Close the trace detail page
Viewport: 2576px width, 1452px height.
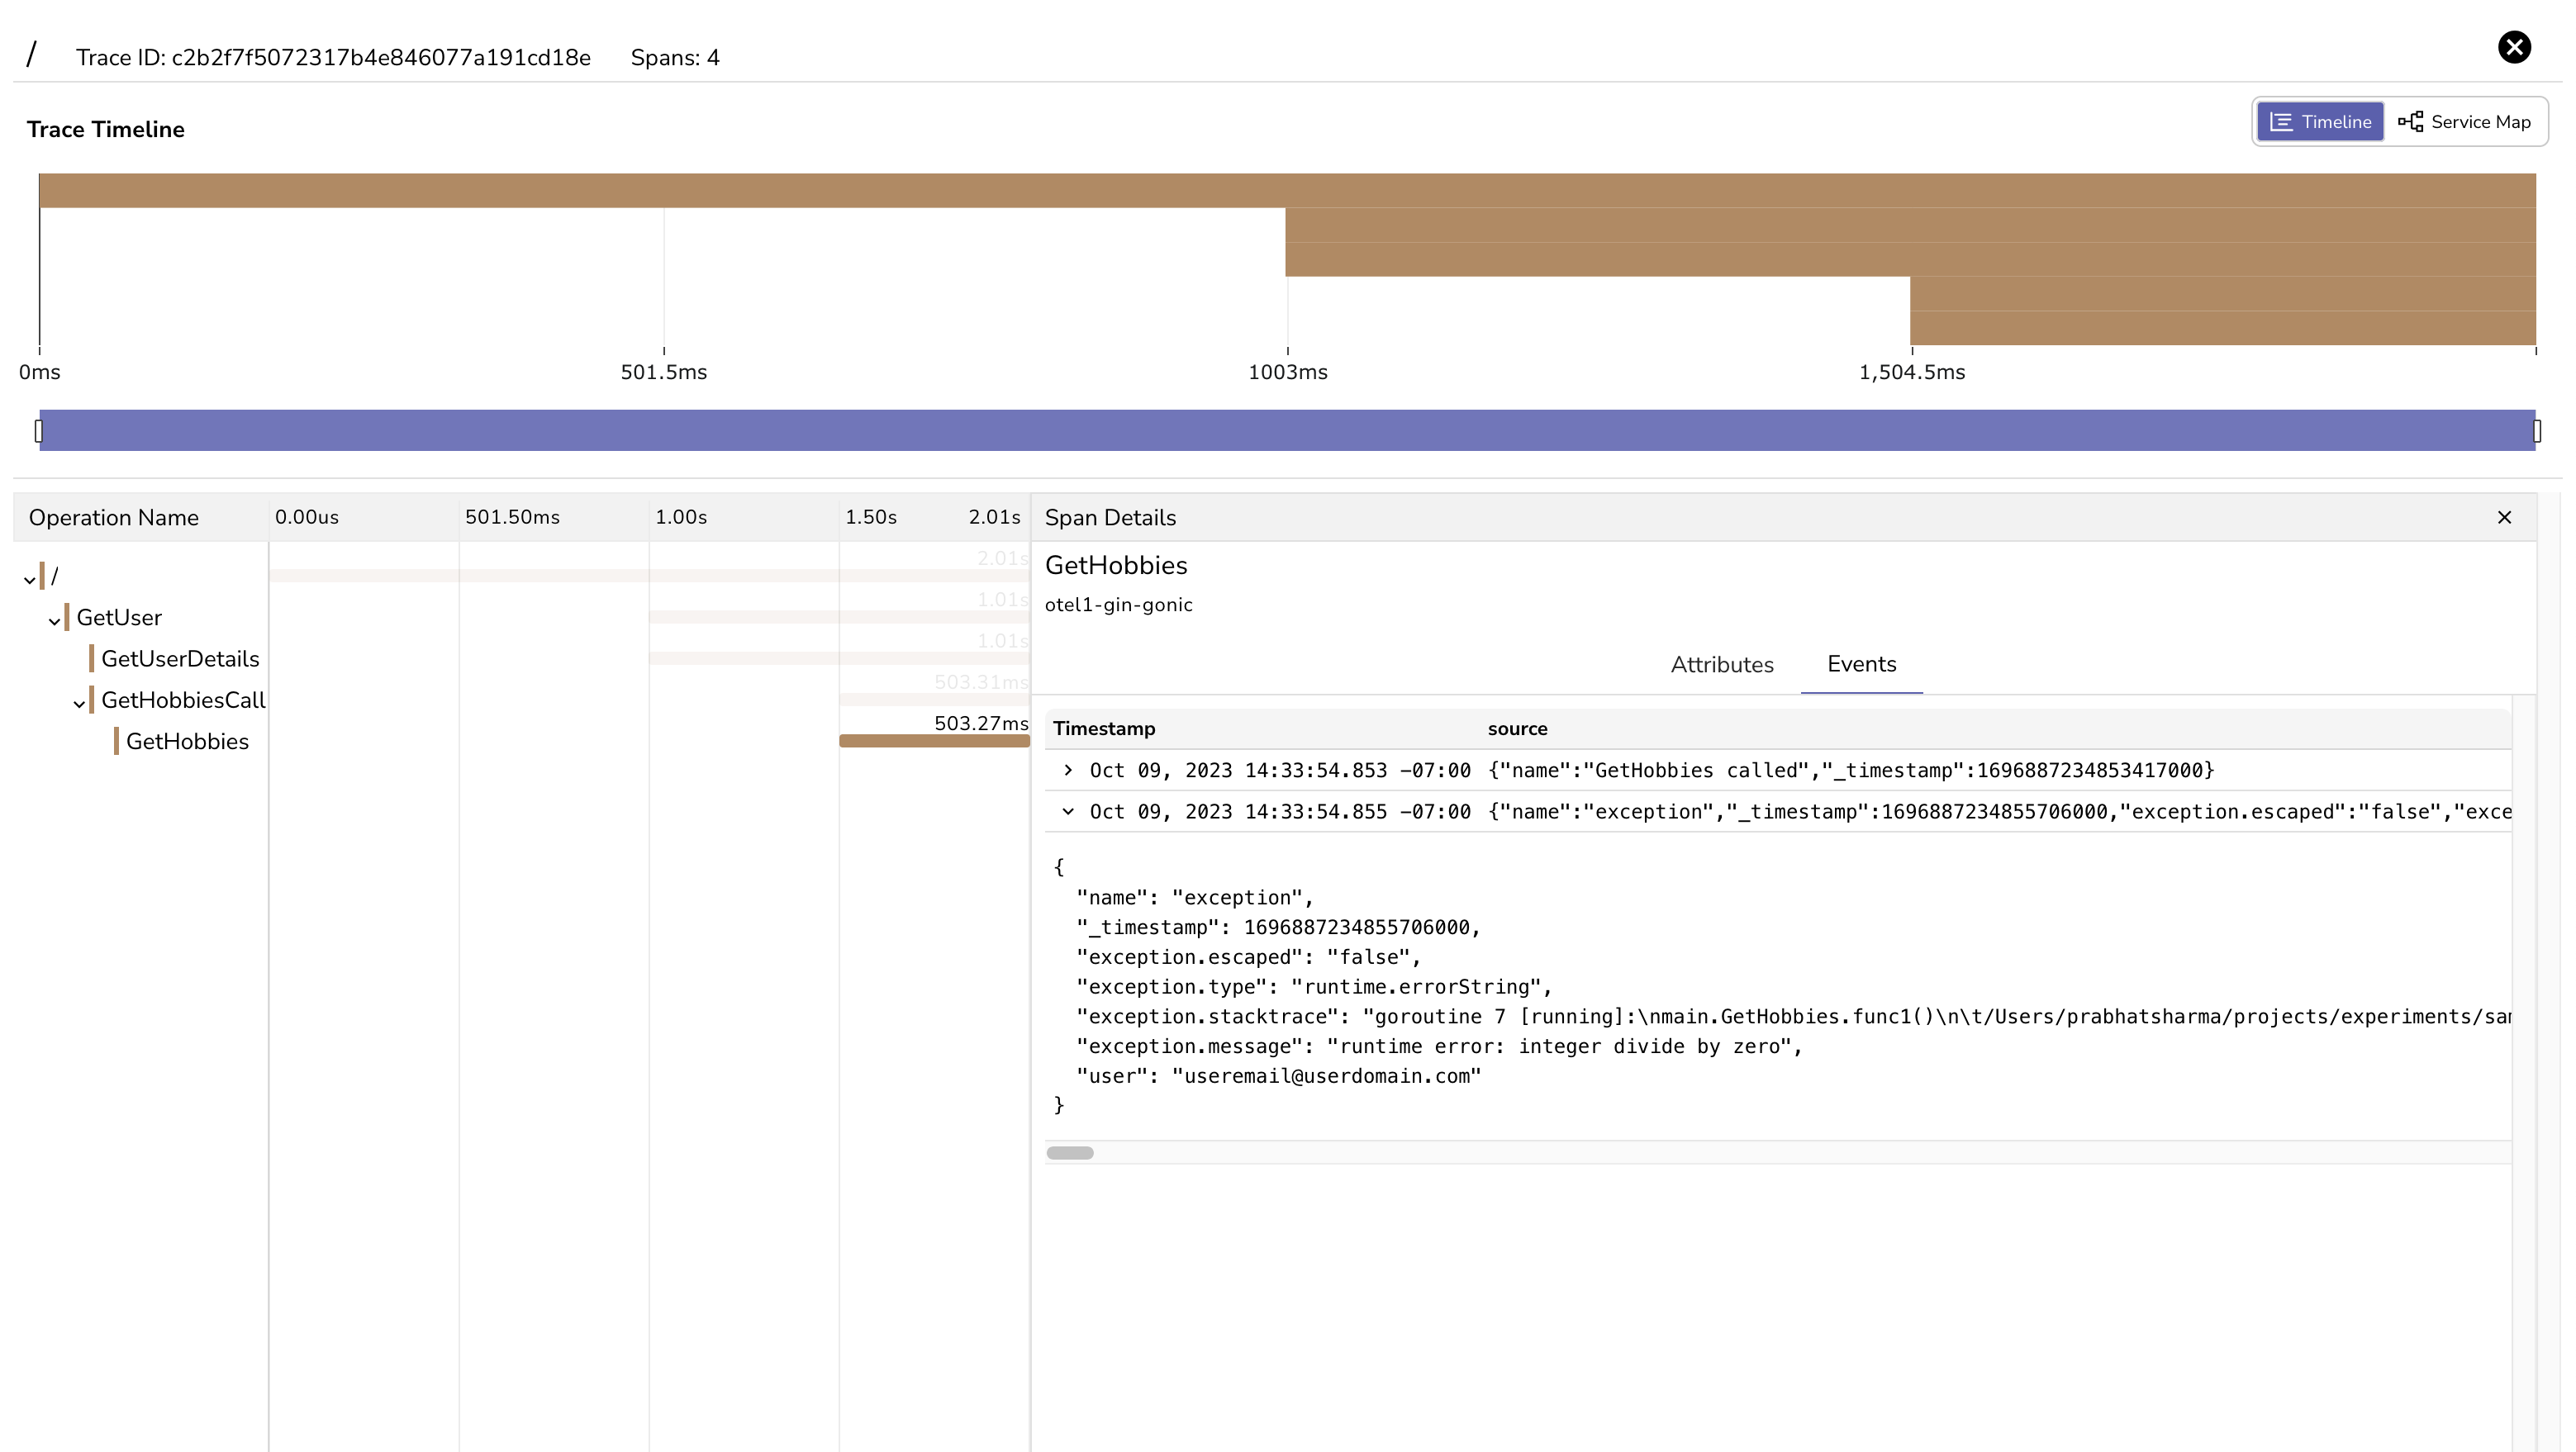[2515, 47]
